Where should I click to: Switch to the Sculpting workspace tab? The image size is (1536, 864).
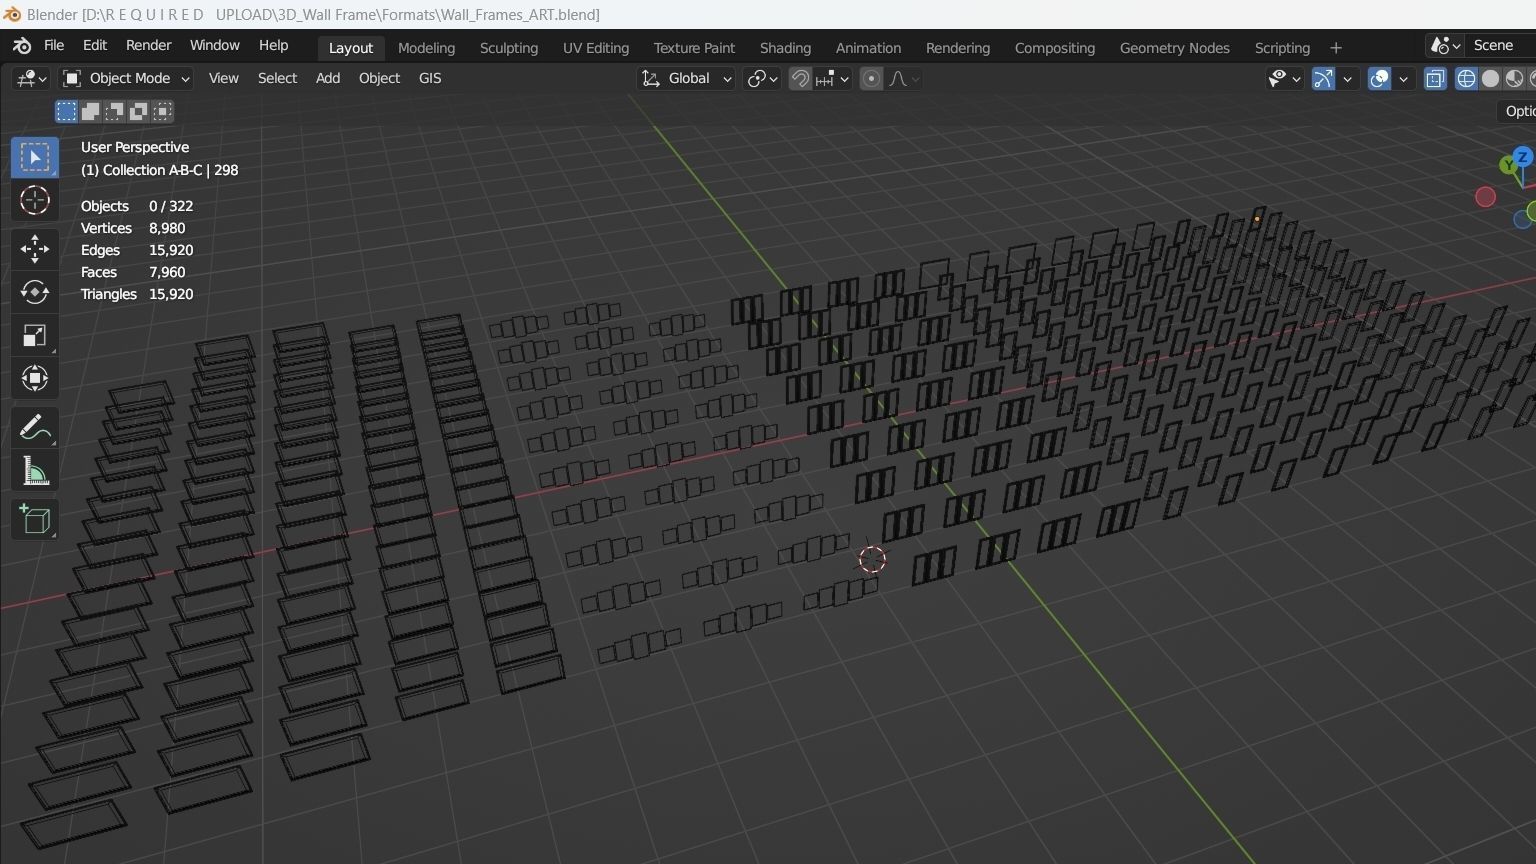[x=509, y=48]
